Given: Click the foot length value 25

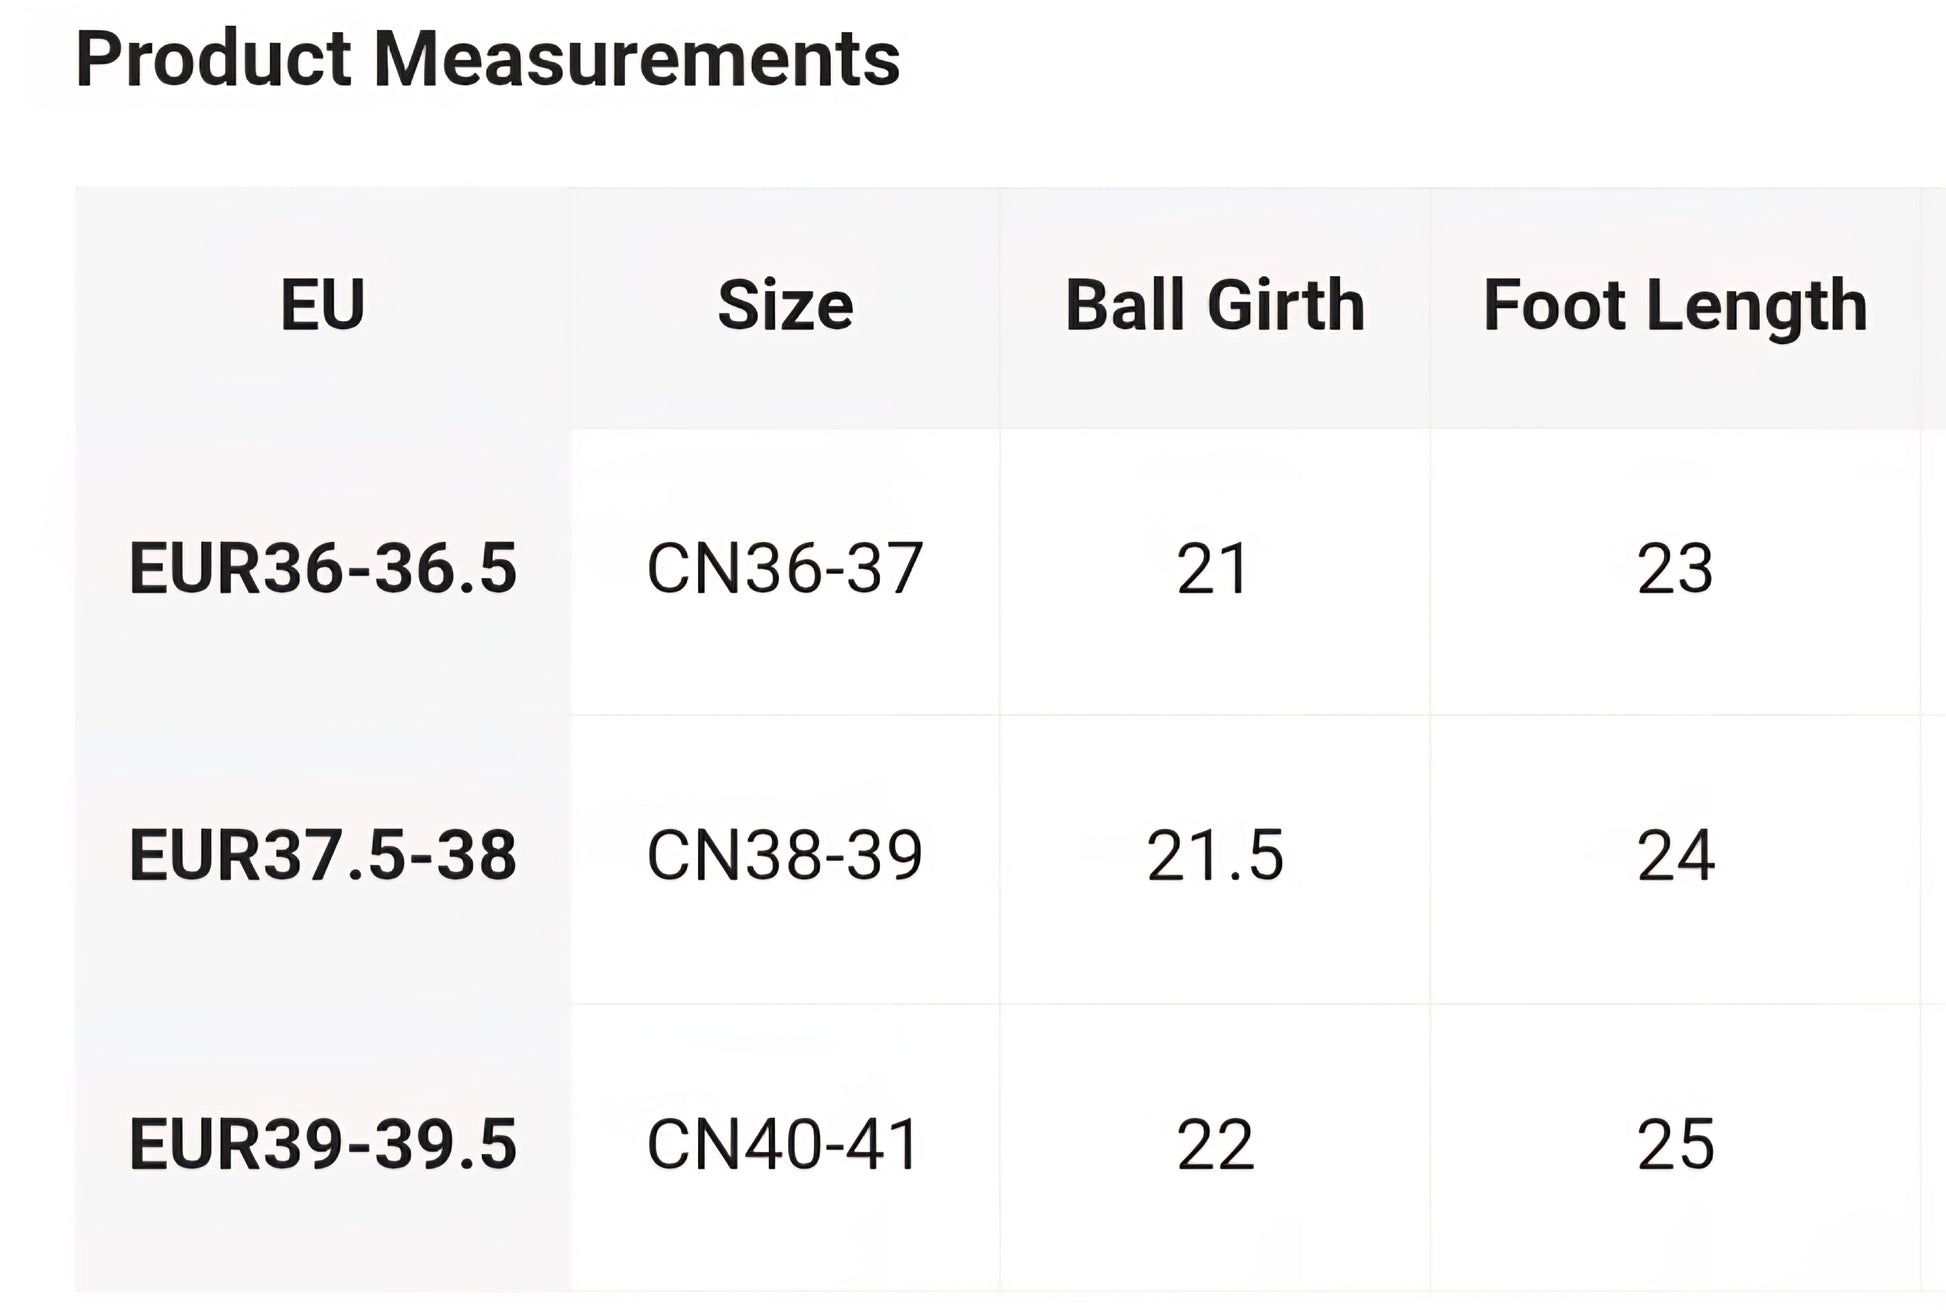Looking at the screenshot, I should 1675,1144.
